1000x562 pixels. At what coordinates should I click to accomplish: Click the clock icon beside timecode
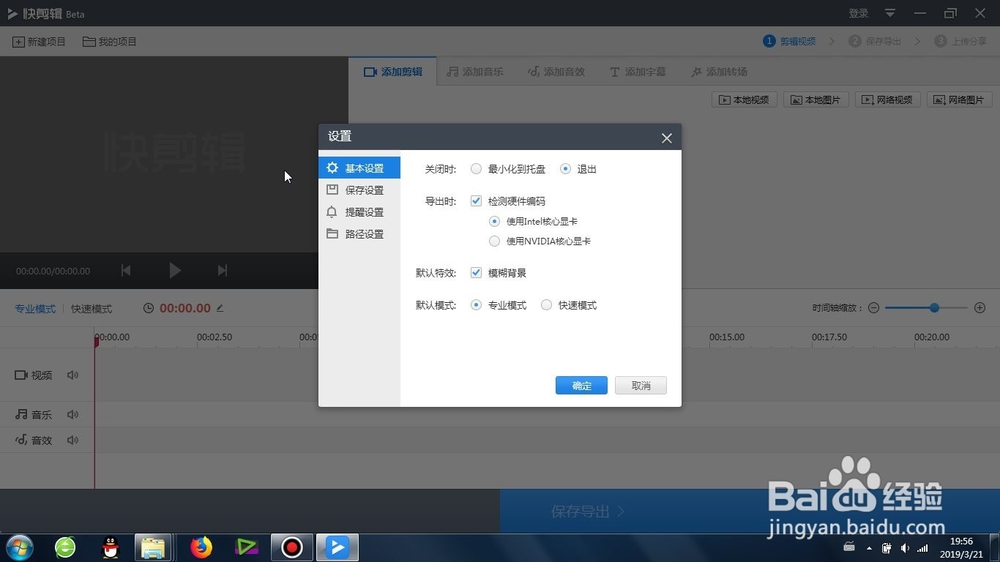tap(148, 308)
